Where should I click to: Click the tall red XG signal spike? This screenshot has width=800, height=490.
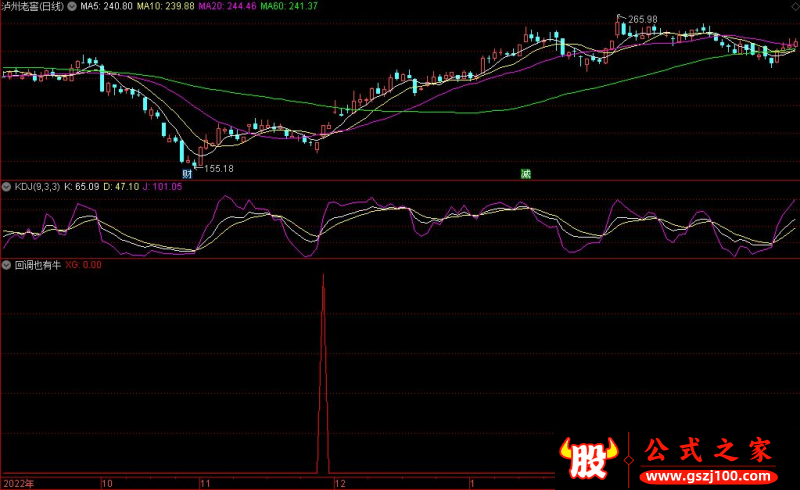pos(322,370)
